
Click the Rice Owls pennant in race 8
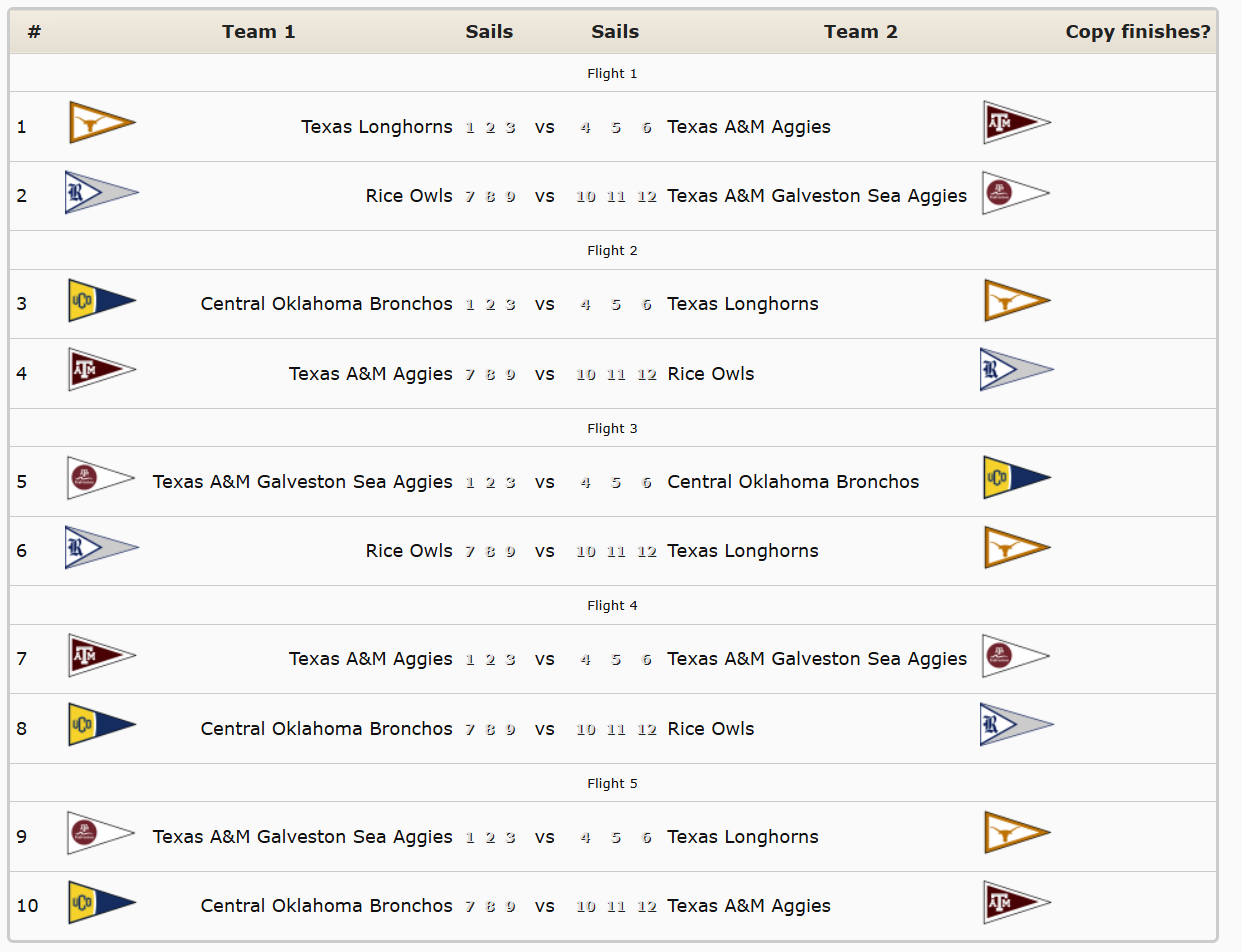[1016, 725]
